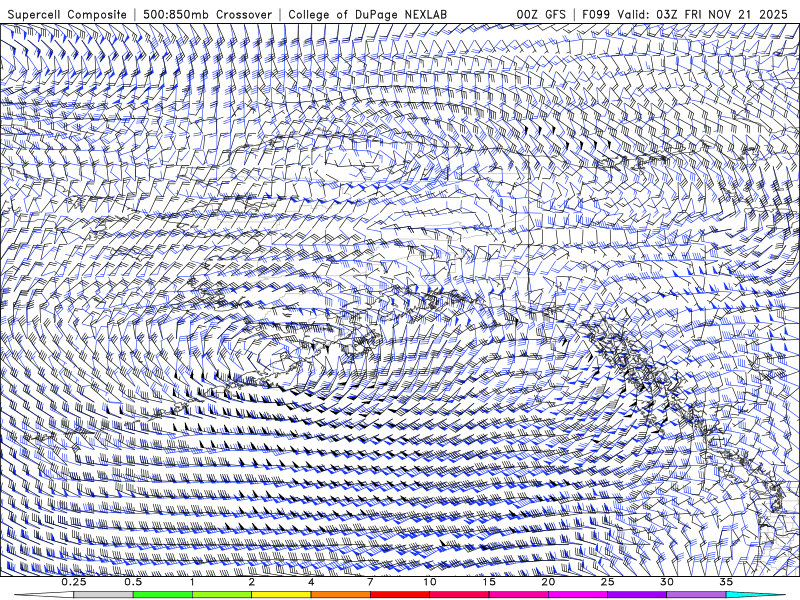Pick the yellow-green color bar segment
This screenshot has height=600, width=800.
(222, 595)
